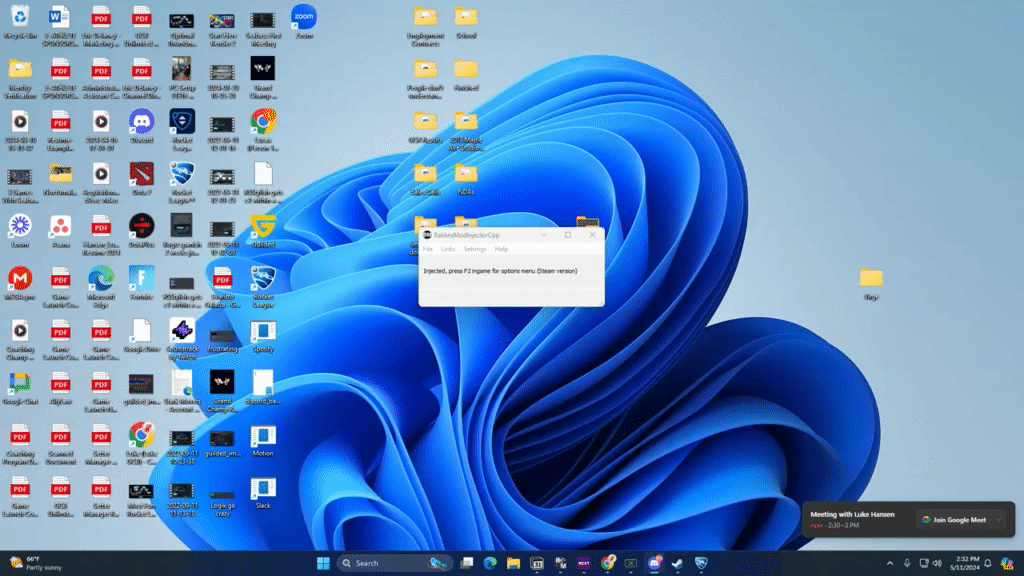Select the frustrating video file icon
This screenshot has height=576, width=1024.
click(223, 340)
